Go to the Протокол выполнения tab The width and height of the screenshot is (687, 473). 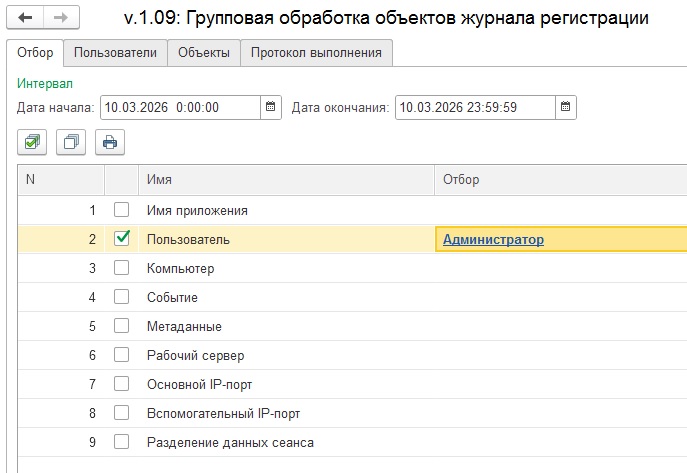[317, 52]
